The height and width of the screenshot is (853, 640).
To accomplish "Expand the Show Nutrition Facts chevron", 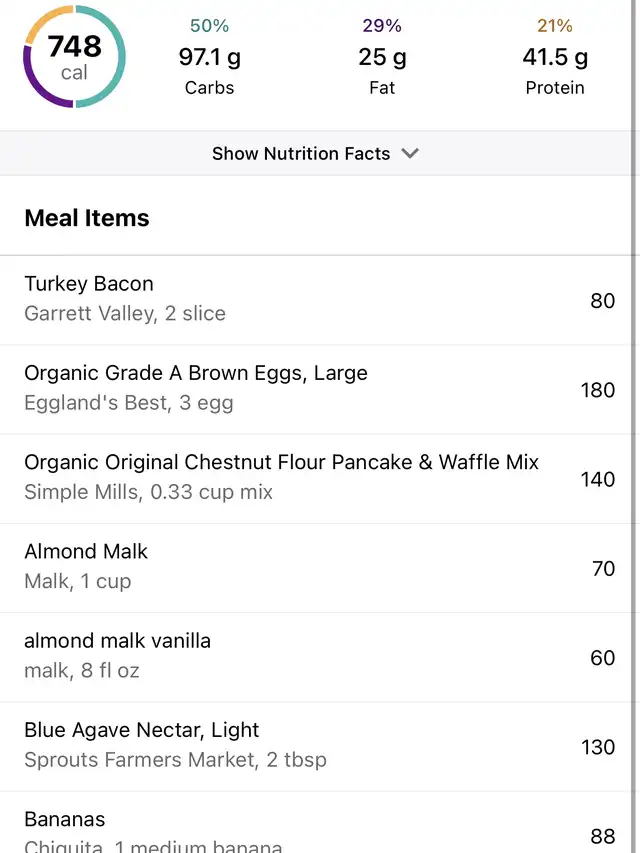I will click(410, 153).
